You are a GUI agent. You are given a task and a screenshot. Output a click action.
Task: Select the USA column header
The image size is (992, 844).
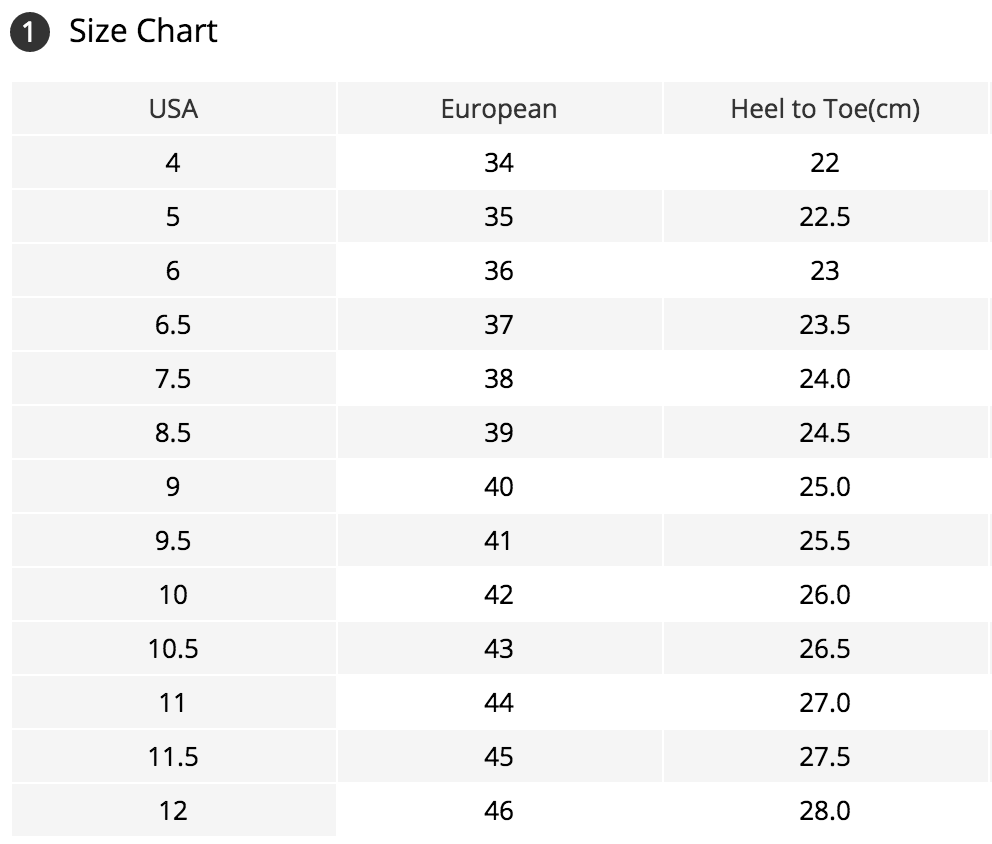pyautogui.click(x=173, y=108)
